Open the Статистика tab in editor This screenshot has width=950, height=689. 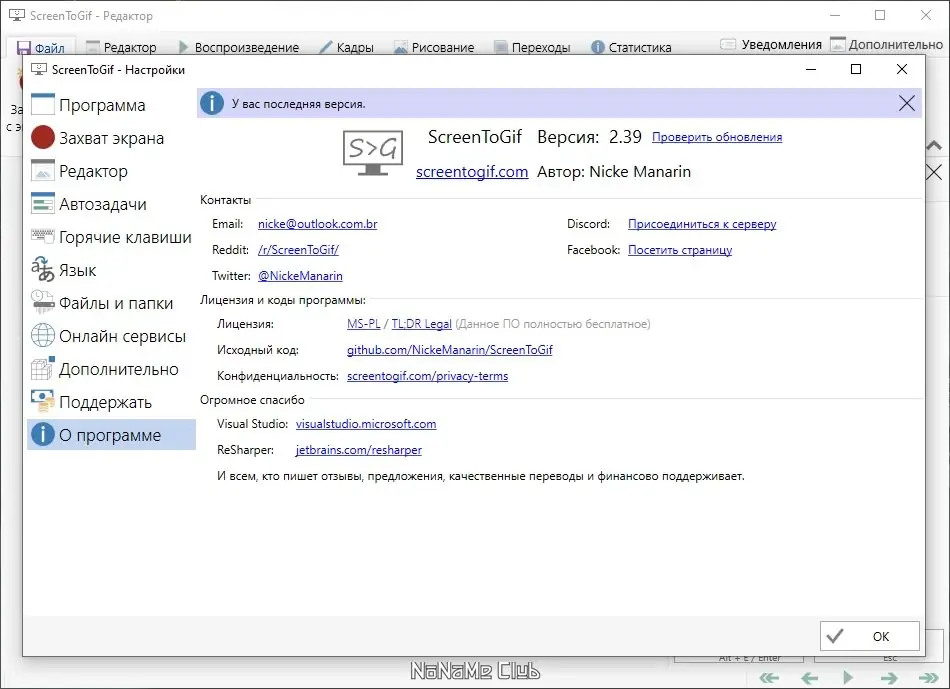(631, 47)
